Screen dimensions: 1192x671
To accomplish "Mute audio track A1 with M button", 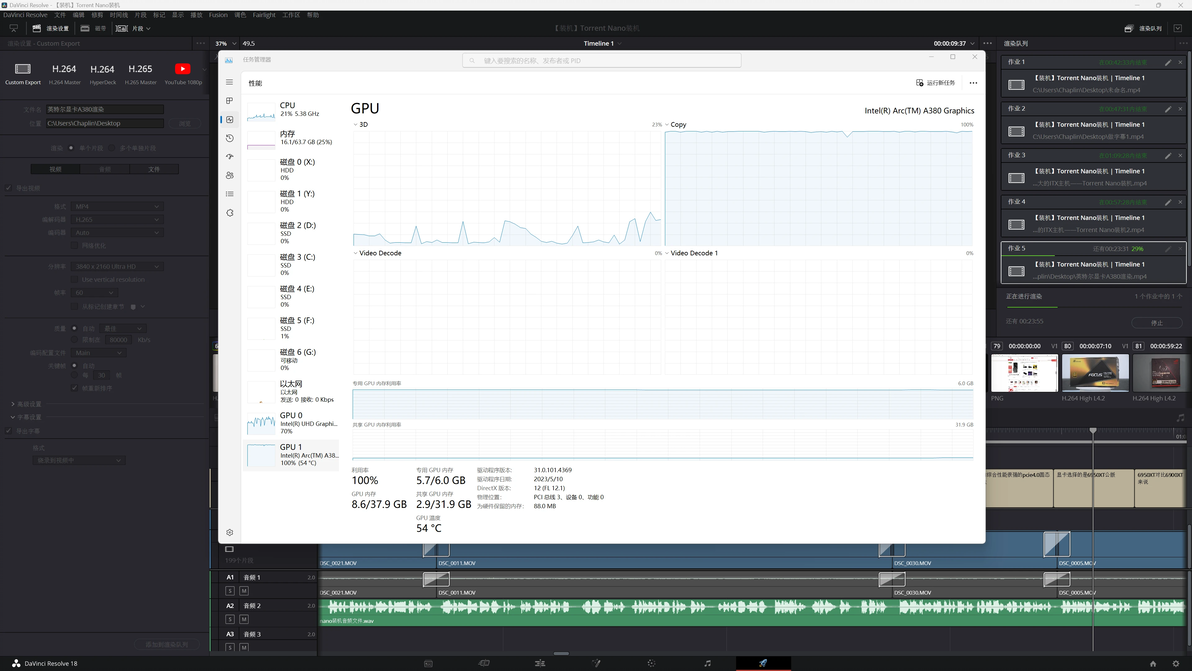I will click(x=244, y=590).
